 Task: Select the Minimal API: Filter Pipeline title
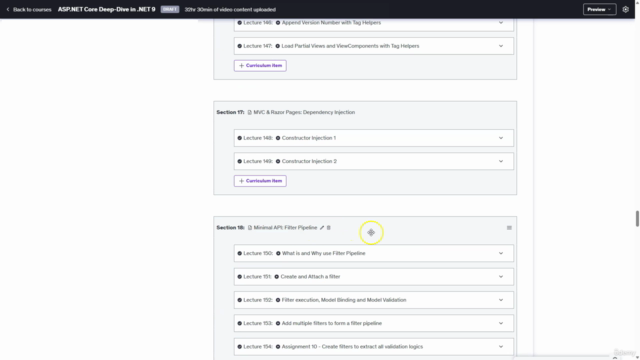[x=285, y=228]
